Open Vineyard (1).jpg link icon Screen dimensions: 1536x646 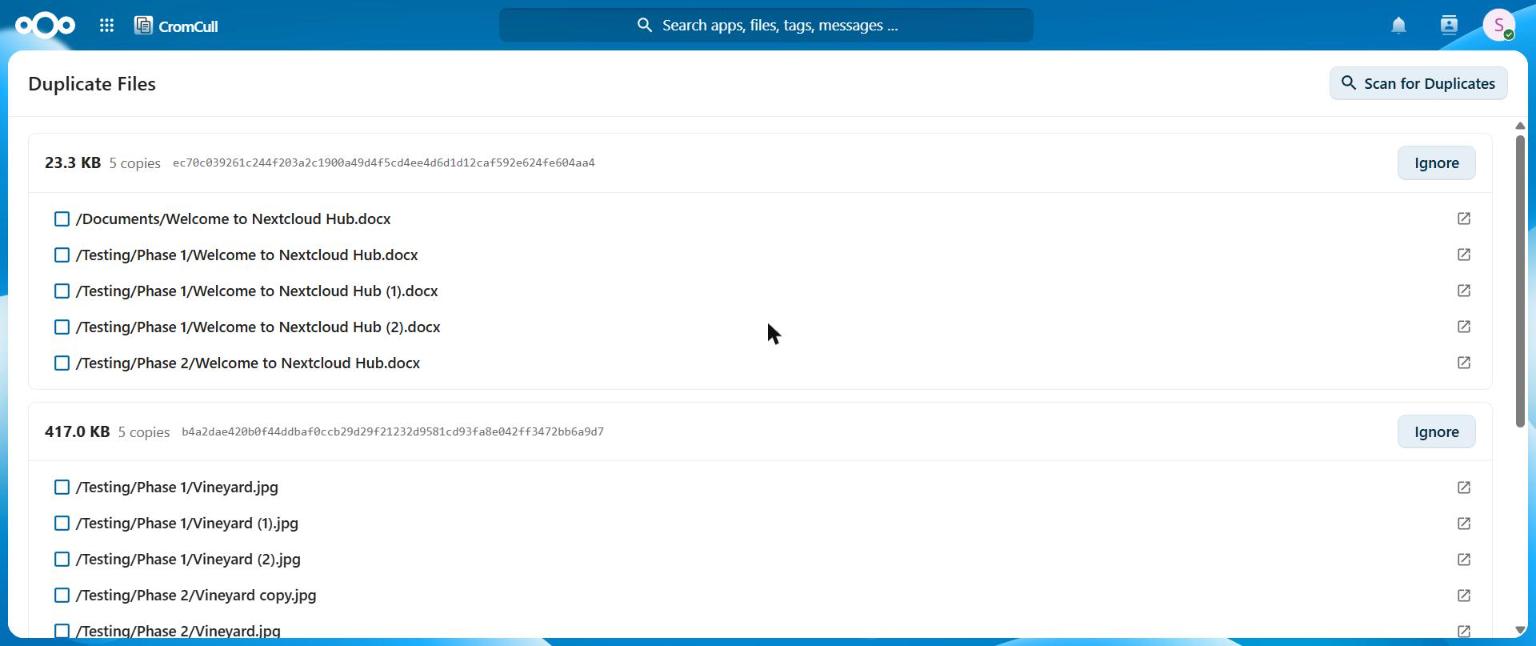tap(1464, 523)
